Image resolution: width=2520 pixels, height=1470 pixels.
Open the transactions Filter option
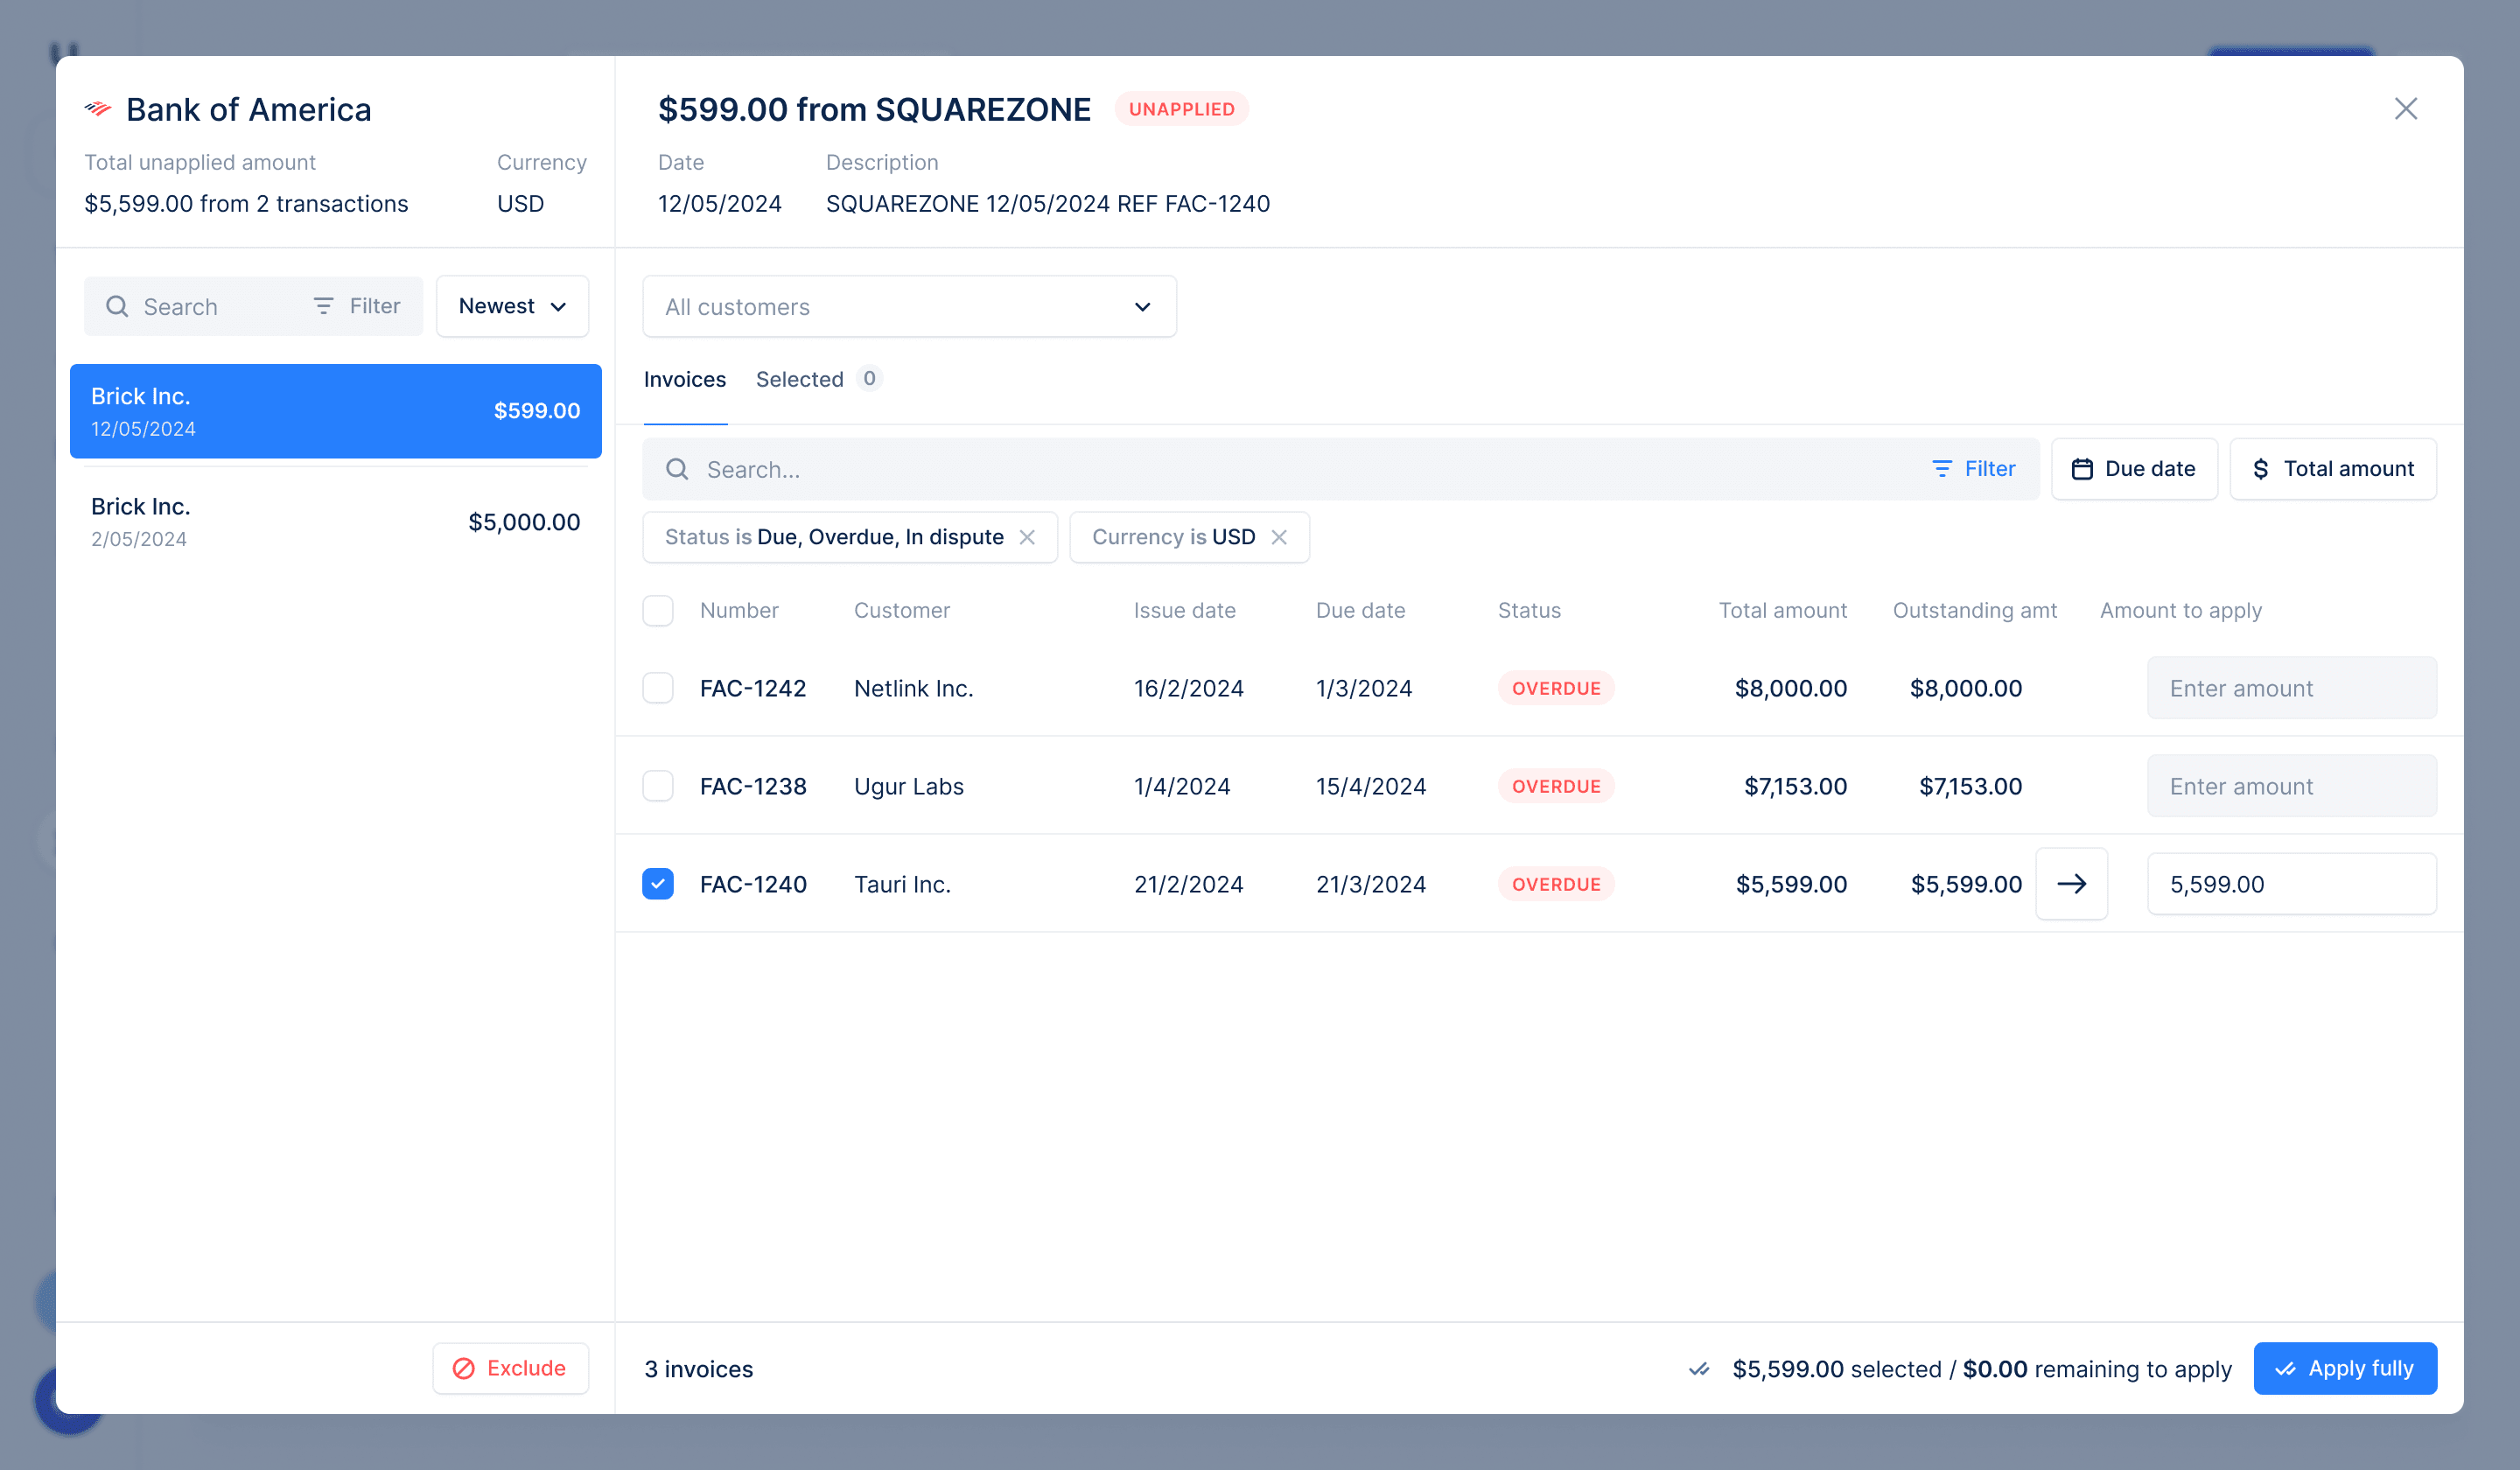(357, 306)
